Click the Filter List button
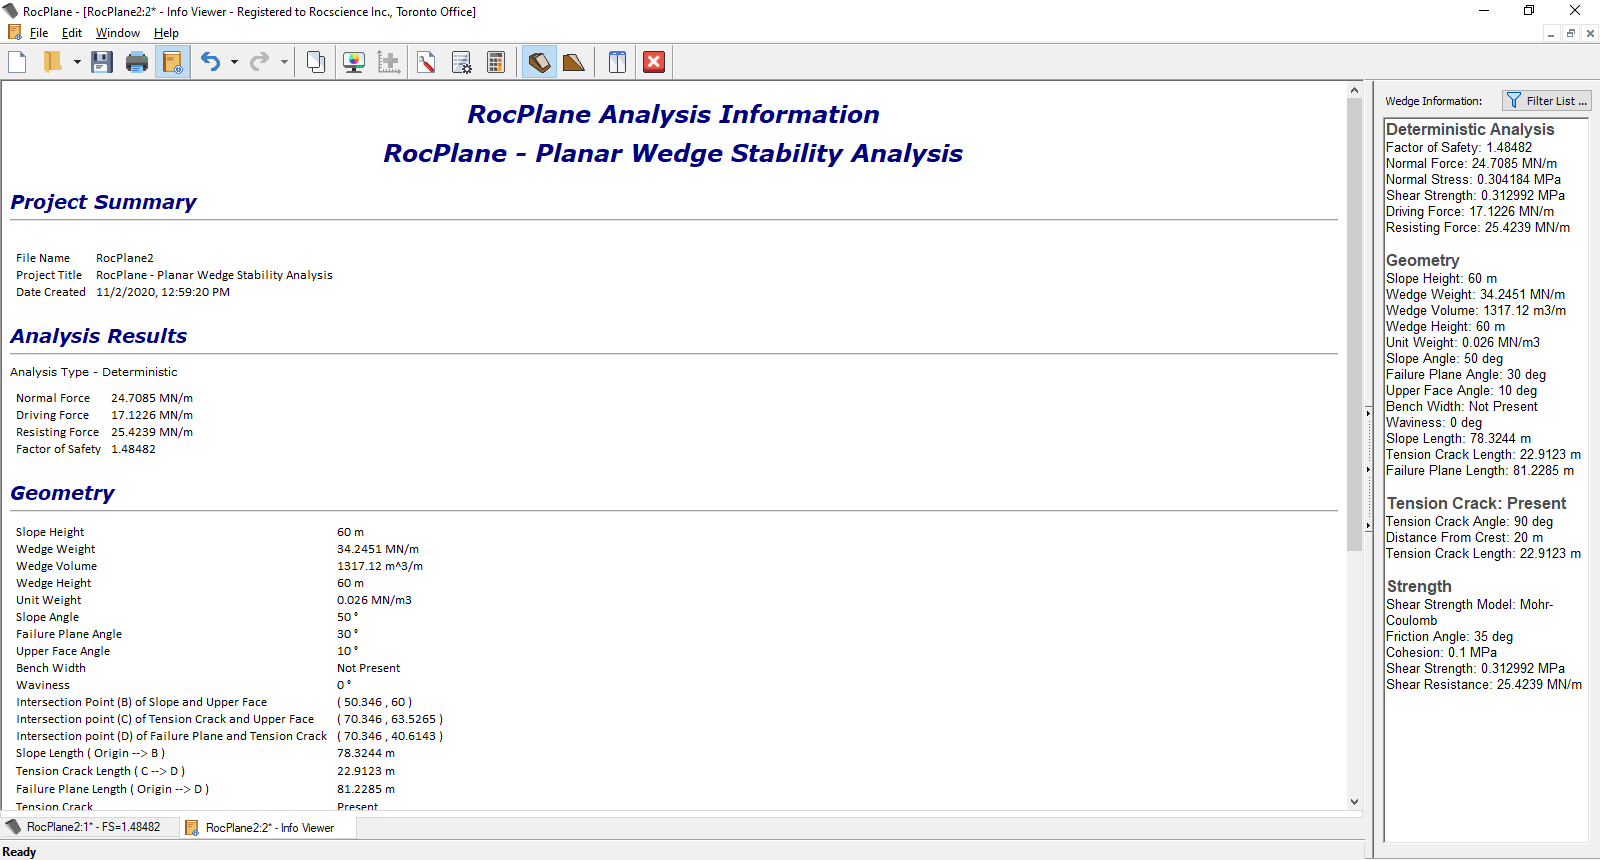 (x=1546, y=101)
